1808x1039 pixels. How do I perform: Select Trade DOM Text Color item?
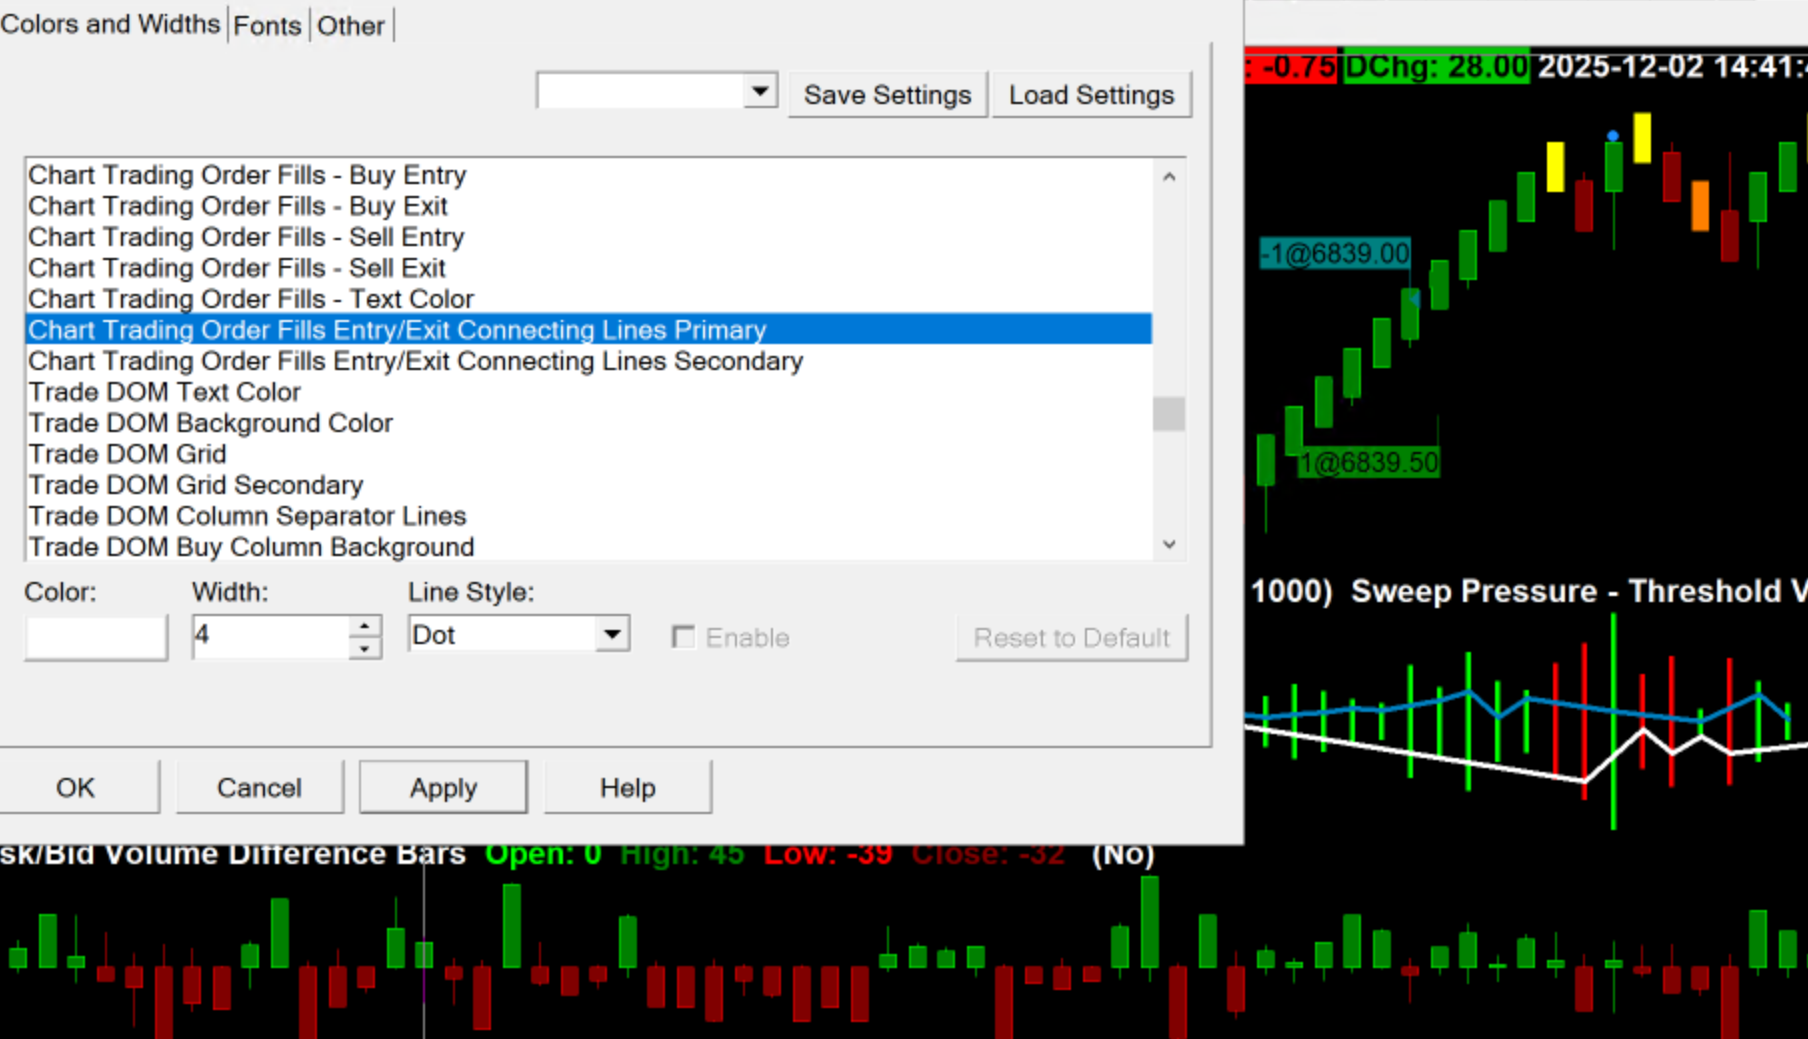coord(588,392)
